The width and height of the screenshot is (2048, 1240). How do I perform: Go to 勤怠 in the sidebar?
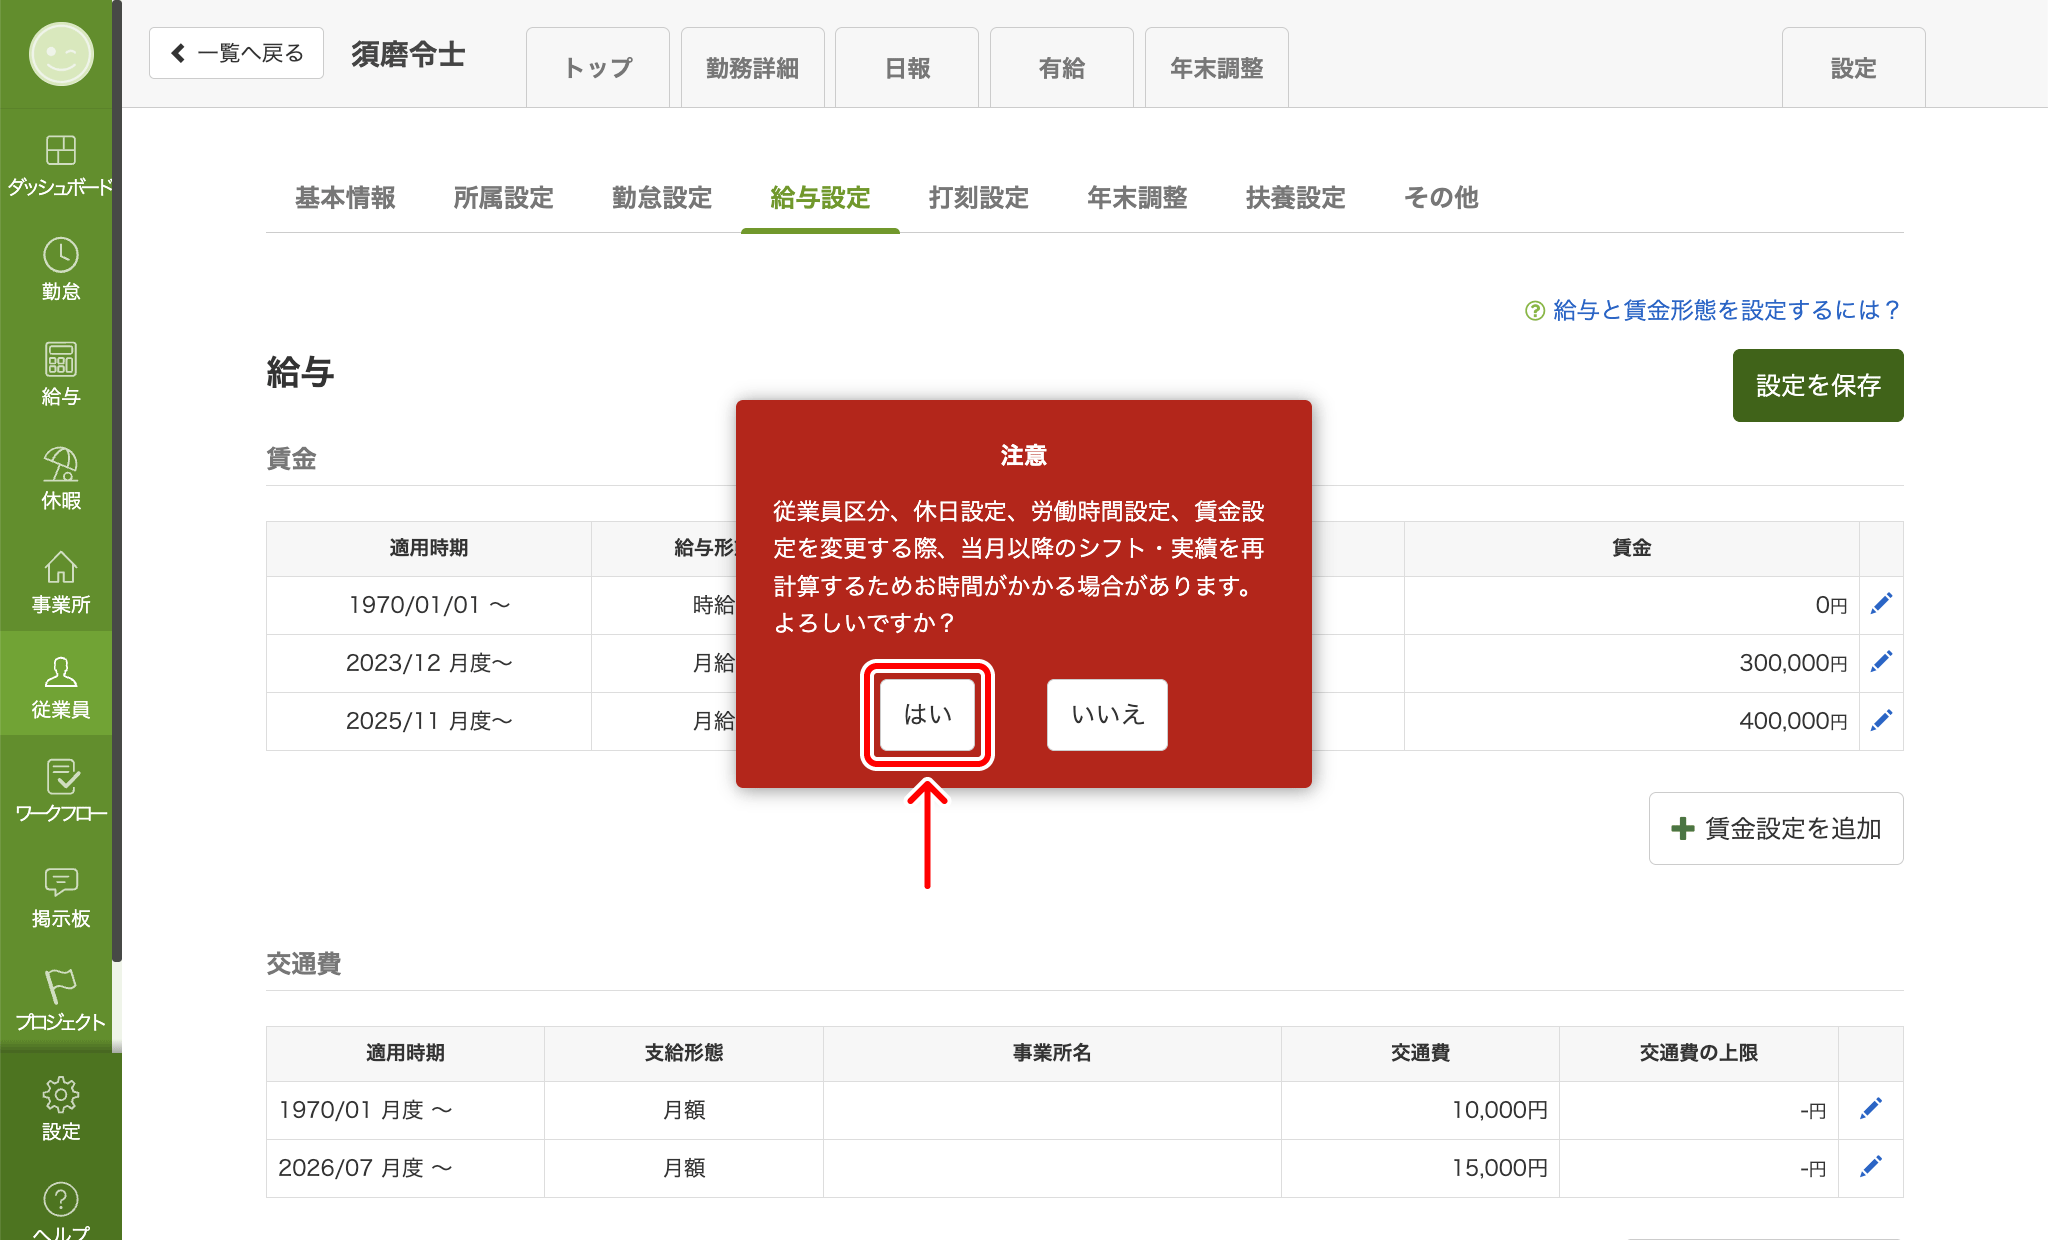pyautogui.click(x=60, y=269)
